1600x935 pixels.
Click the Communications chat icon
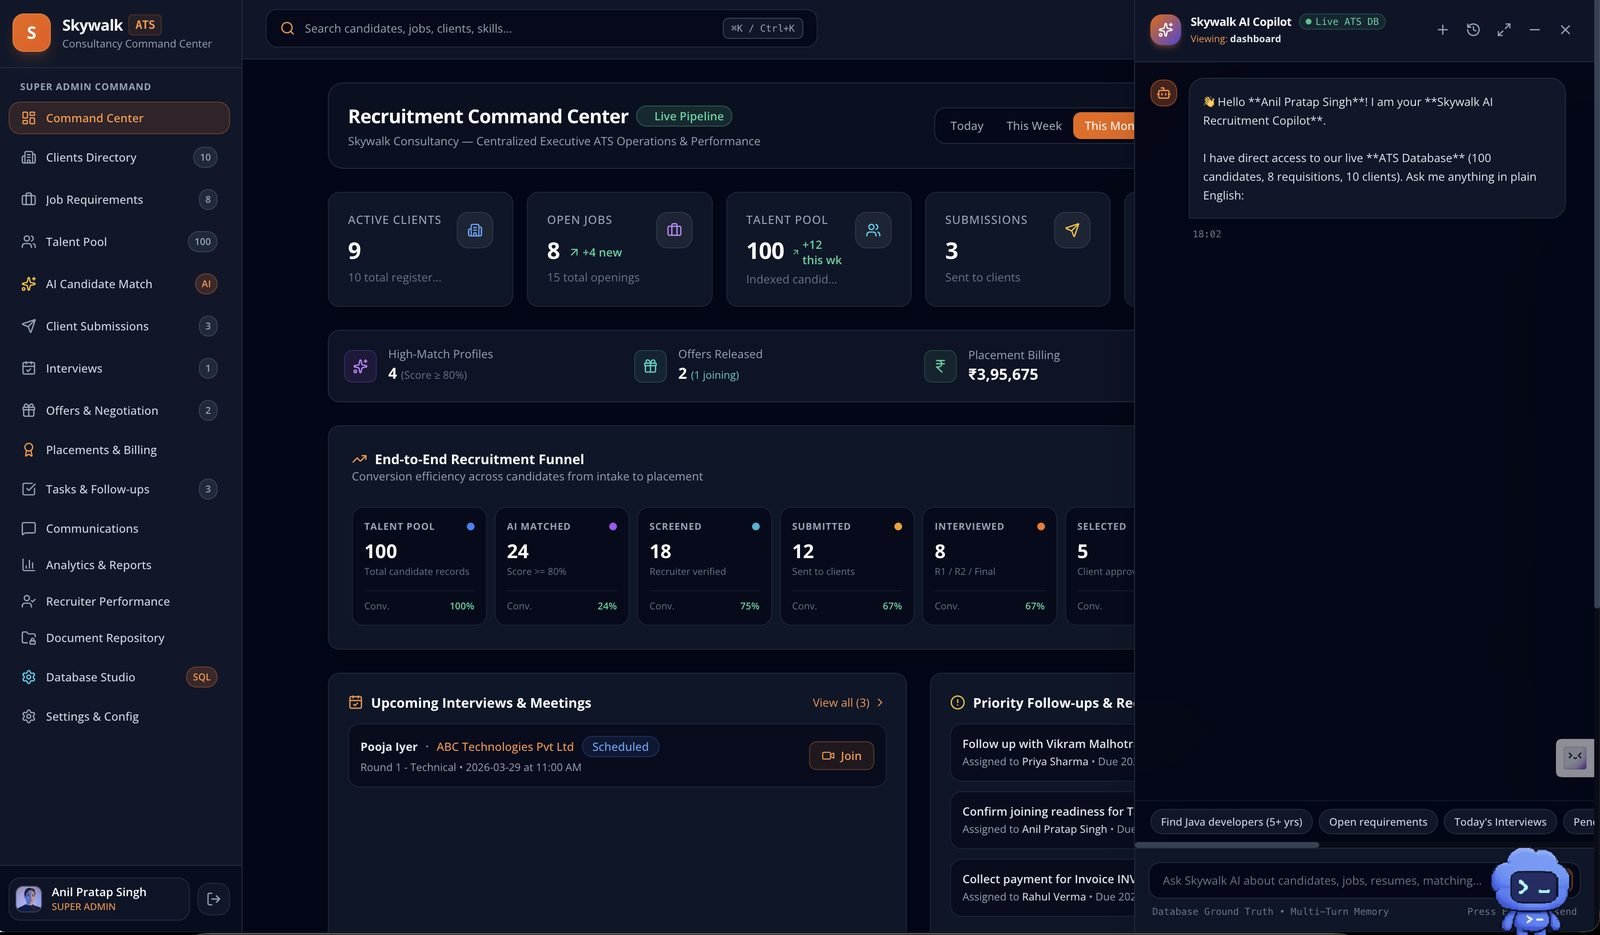[x=29, y=528]
